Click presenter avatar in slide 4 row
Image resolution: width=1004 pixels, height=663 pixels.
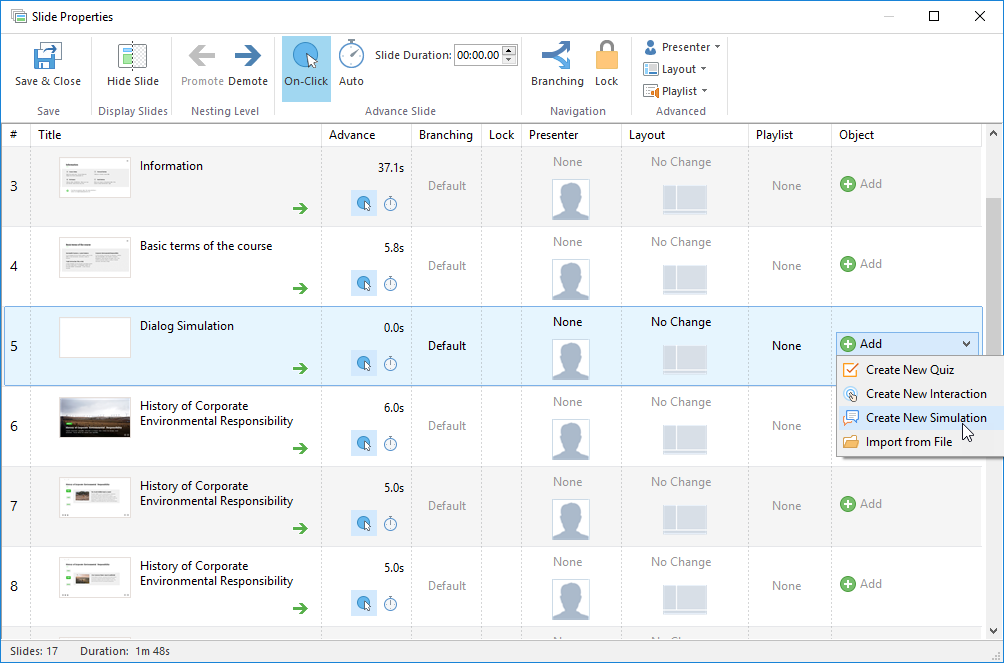(x=570, y=280)
